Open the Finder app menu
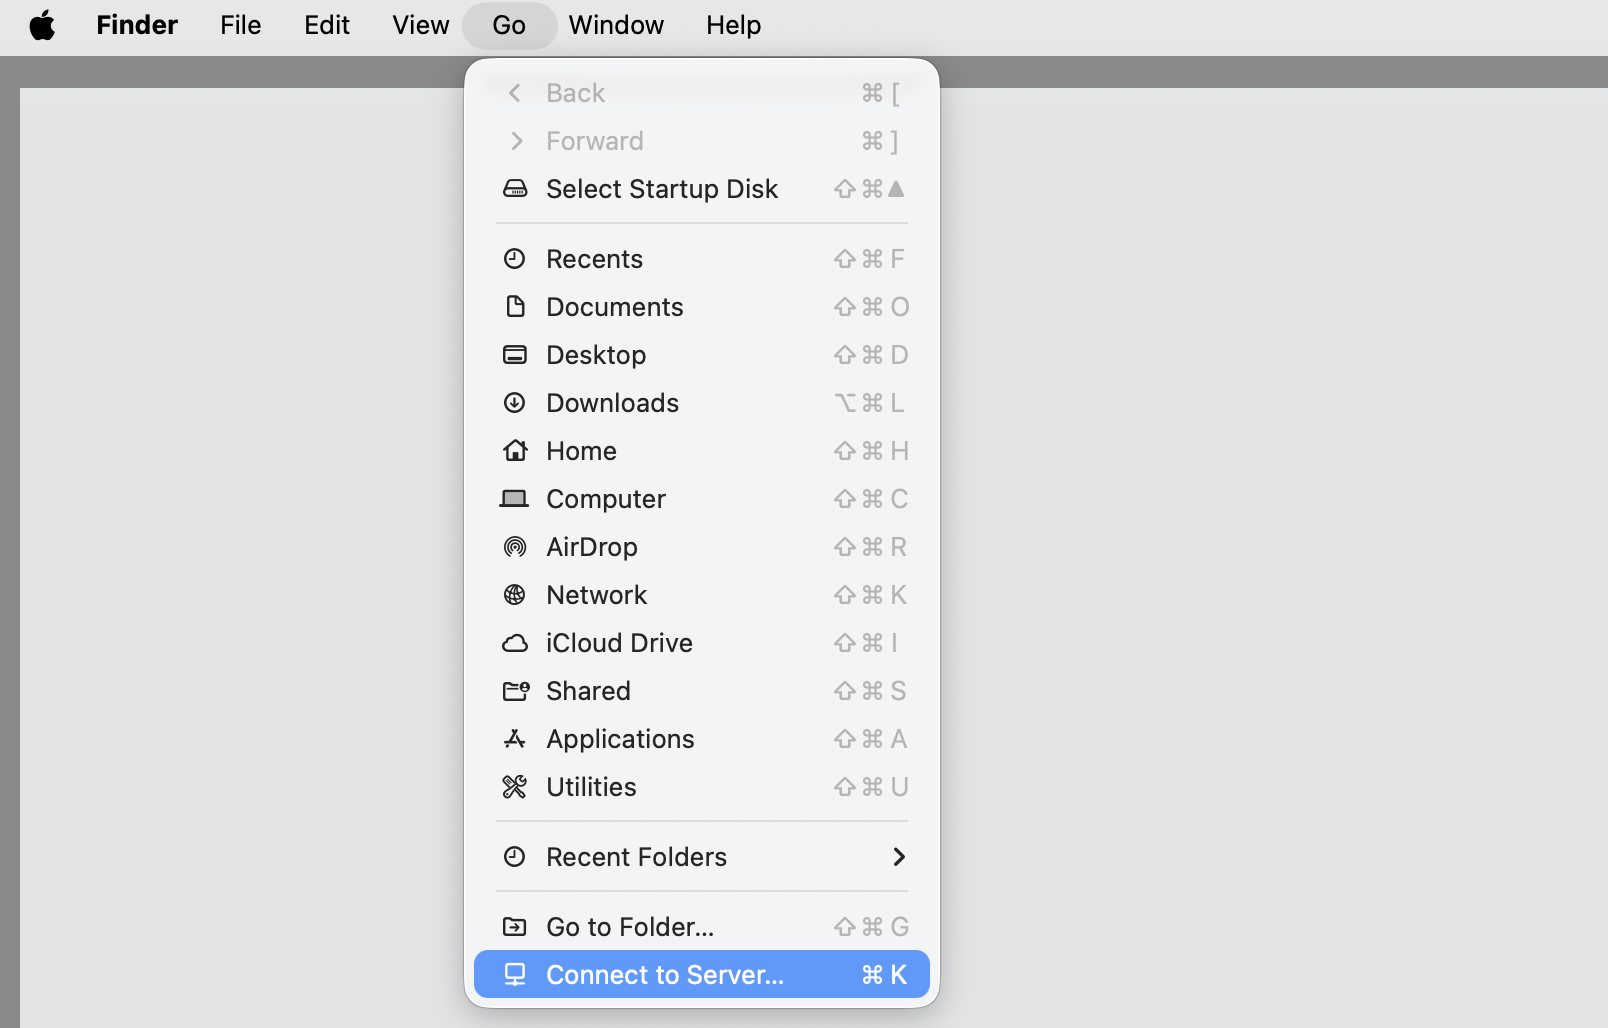This screenshot has width=1608, height=1028. [137, 25]
